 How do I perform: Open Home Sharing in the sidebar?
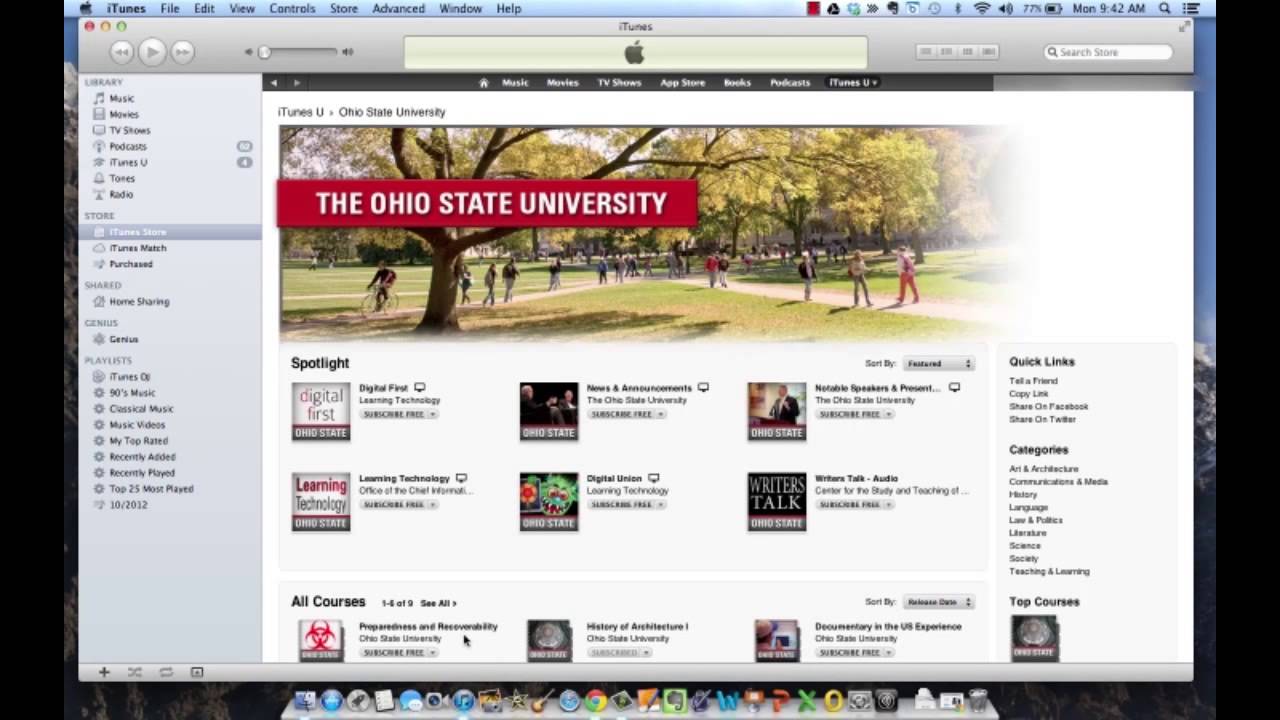click(139, 301)
